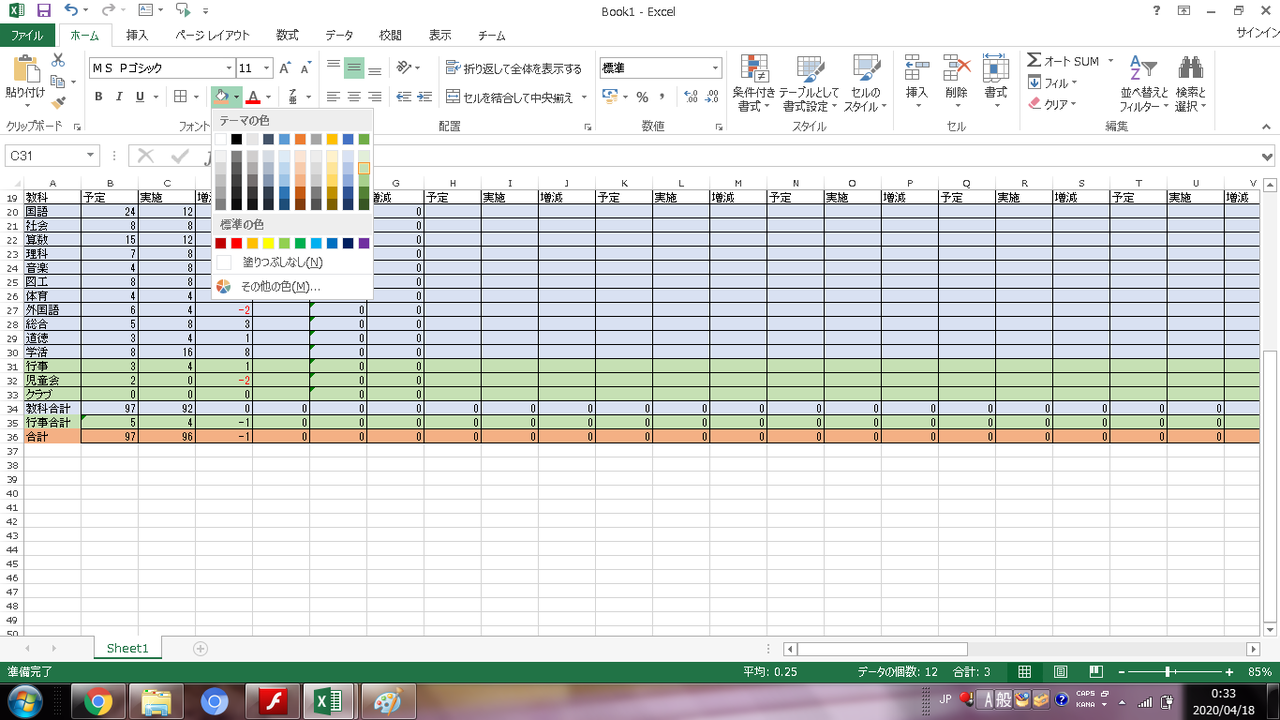1280x720 pixels.
Task: Click the increase indent icon
Action: (x=426, y=97)
